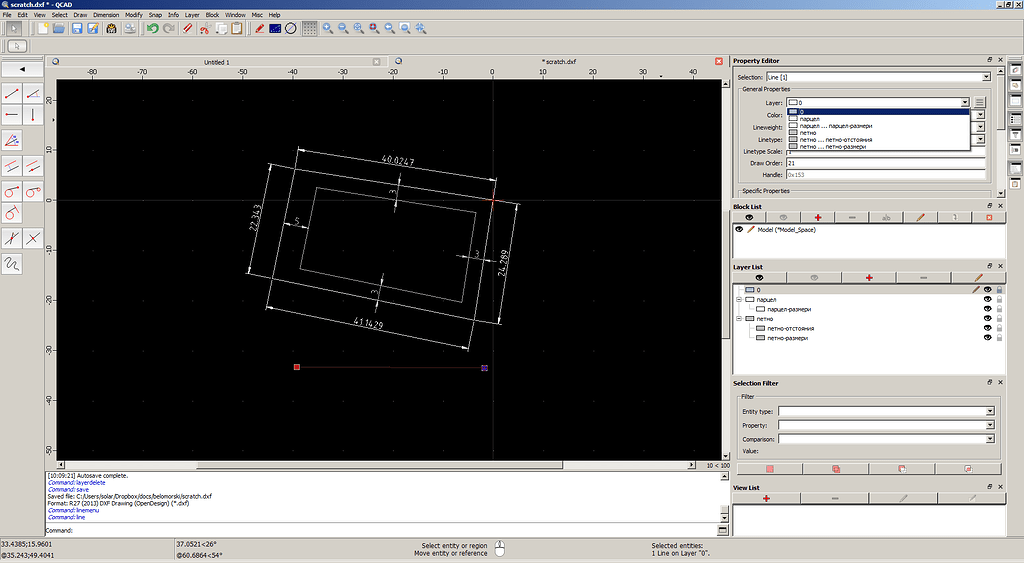
Task: Save drawing with floppy disk icon
Action: pyautogui.click(x=77, y=28)
